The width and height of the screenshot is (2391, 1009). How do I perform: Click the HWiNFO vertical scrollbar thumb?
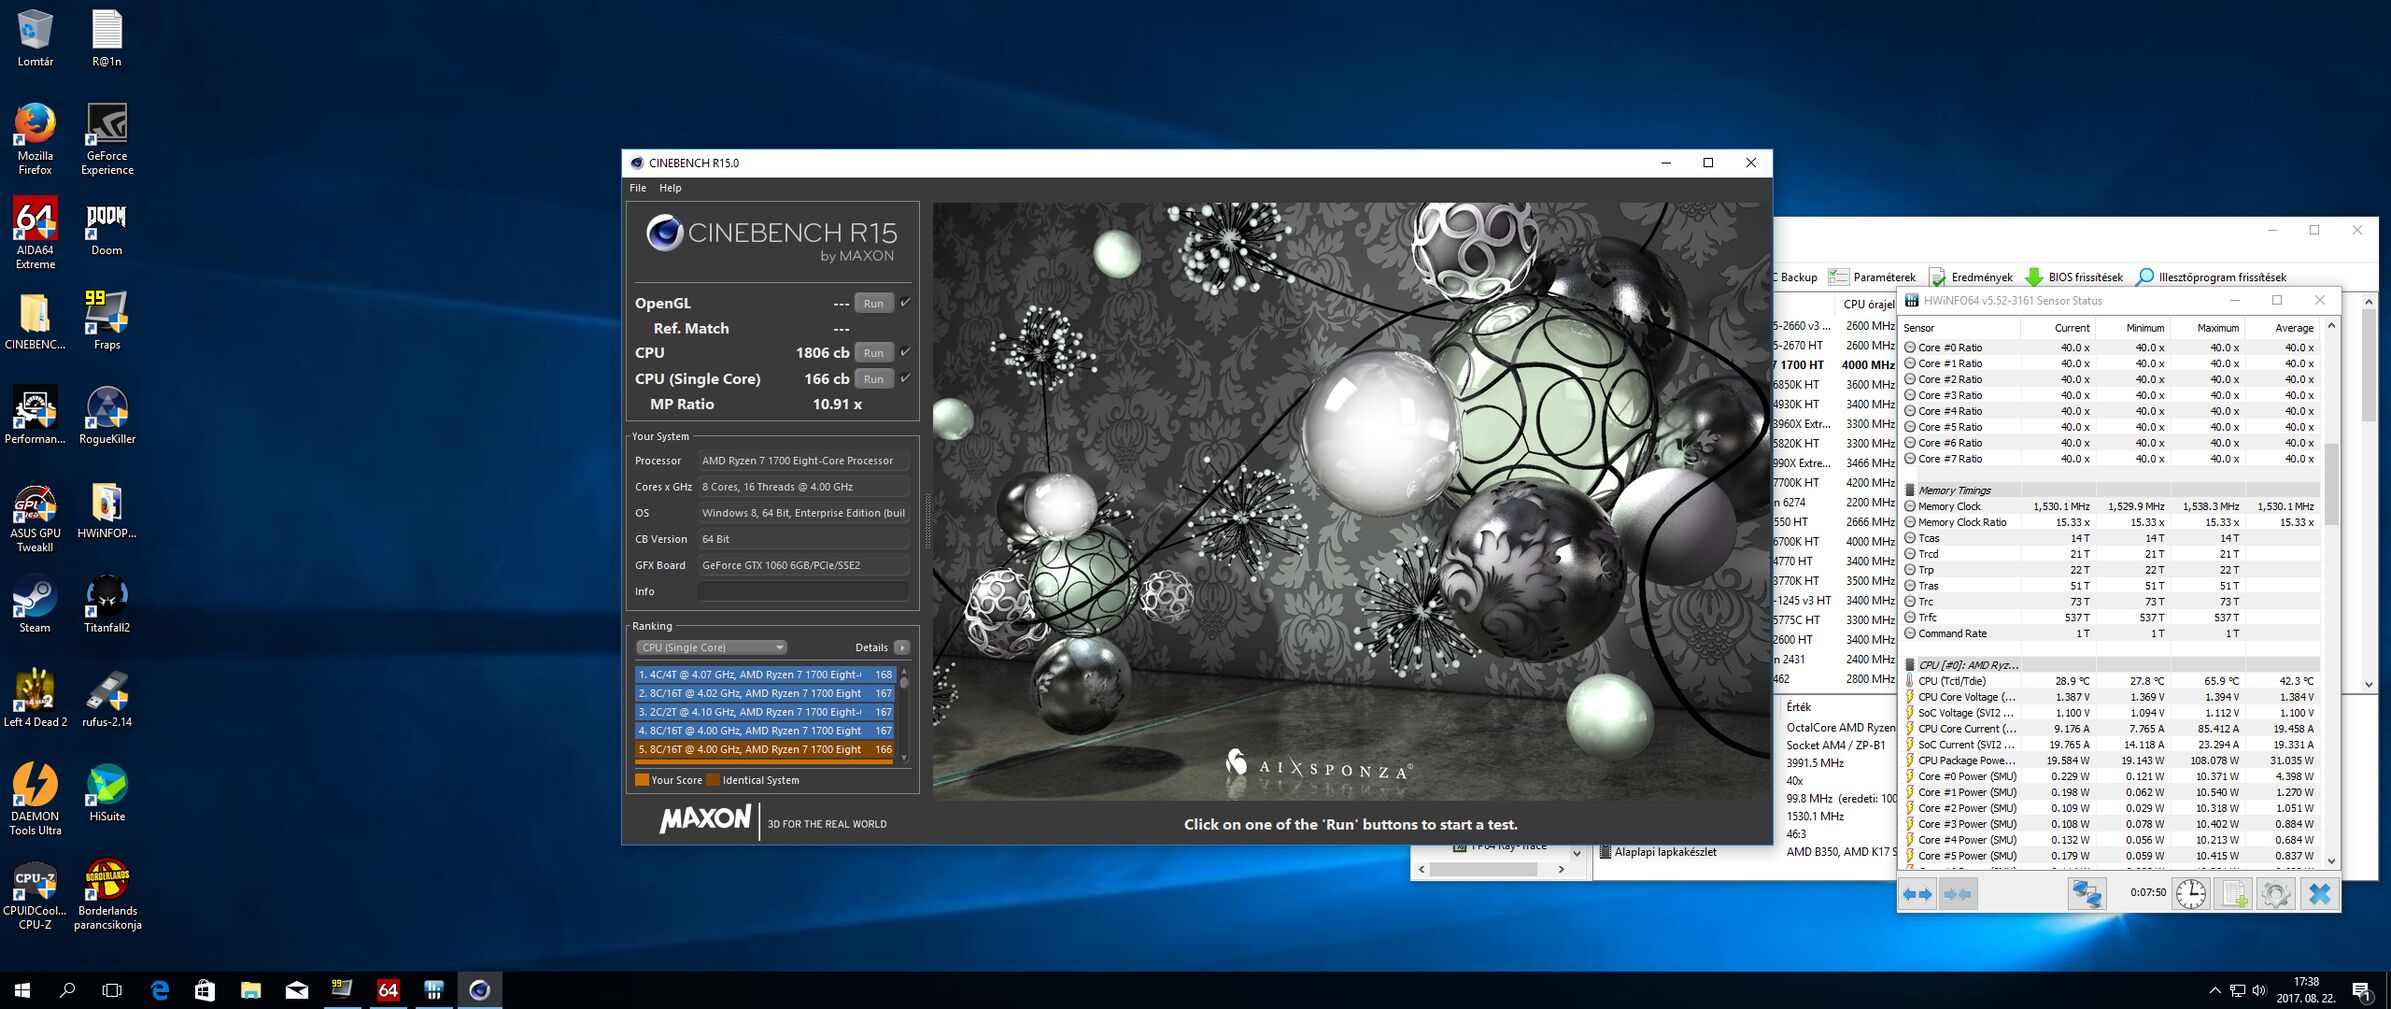(x=2331, y=483)
